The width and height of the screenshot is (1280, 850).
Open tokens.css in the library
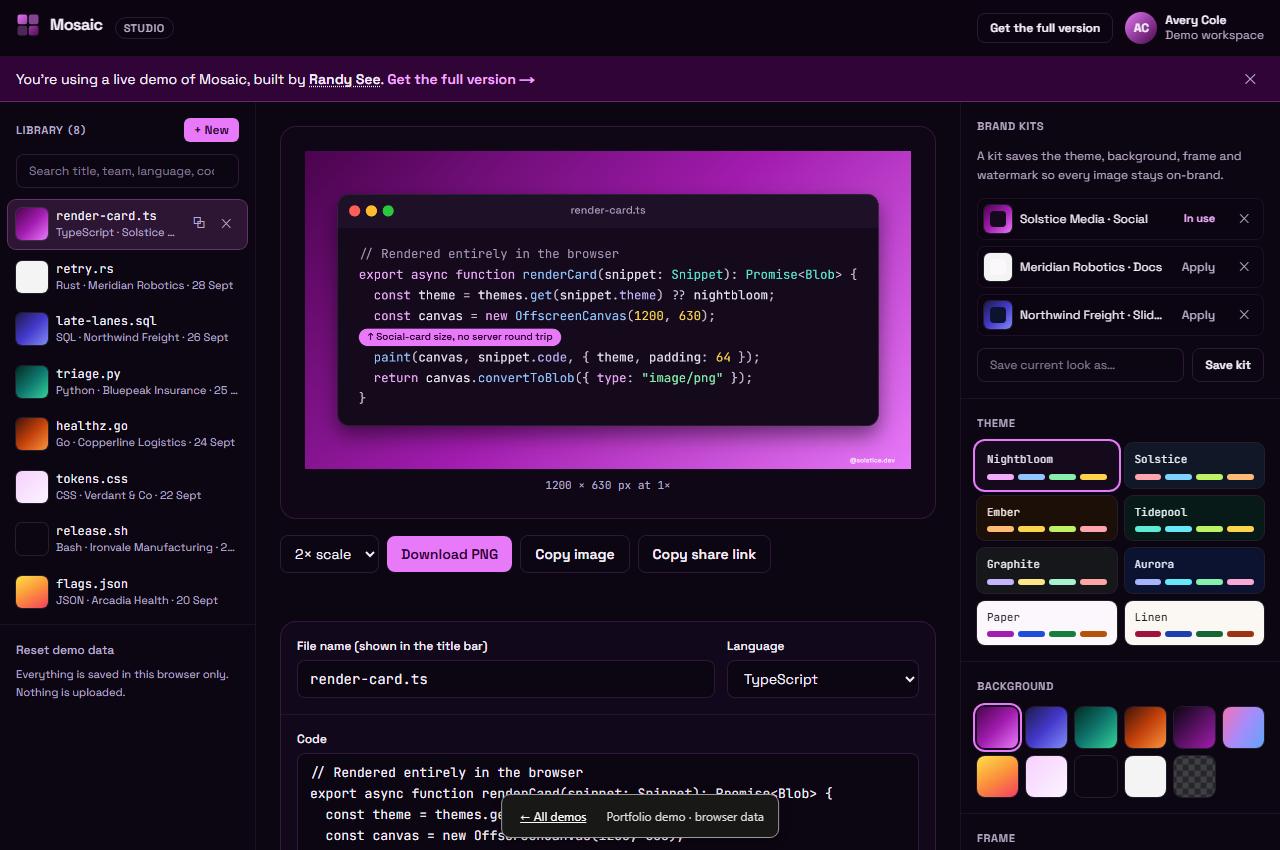click(127, 487)
